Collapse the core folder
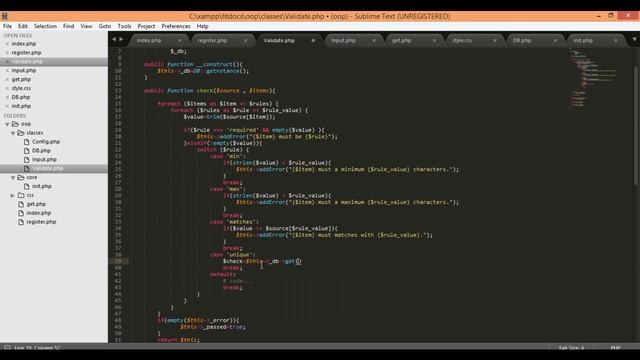The width and height of the screenshot is (640, 360). pos(13,178)
